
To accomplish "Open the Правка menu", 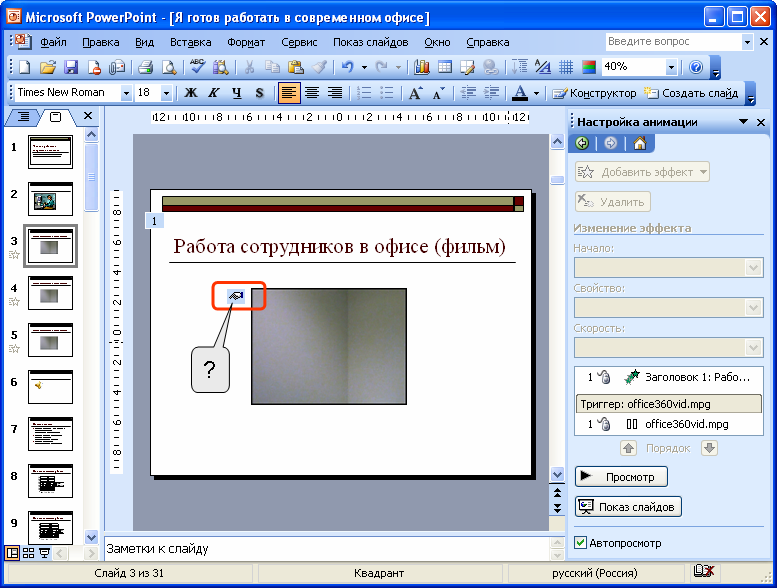I will [x=101, y=42].
